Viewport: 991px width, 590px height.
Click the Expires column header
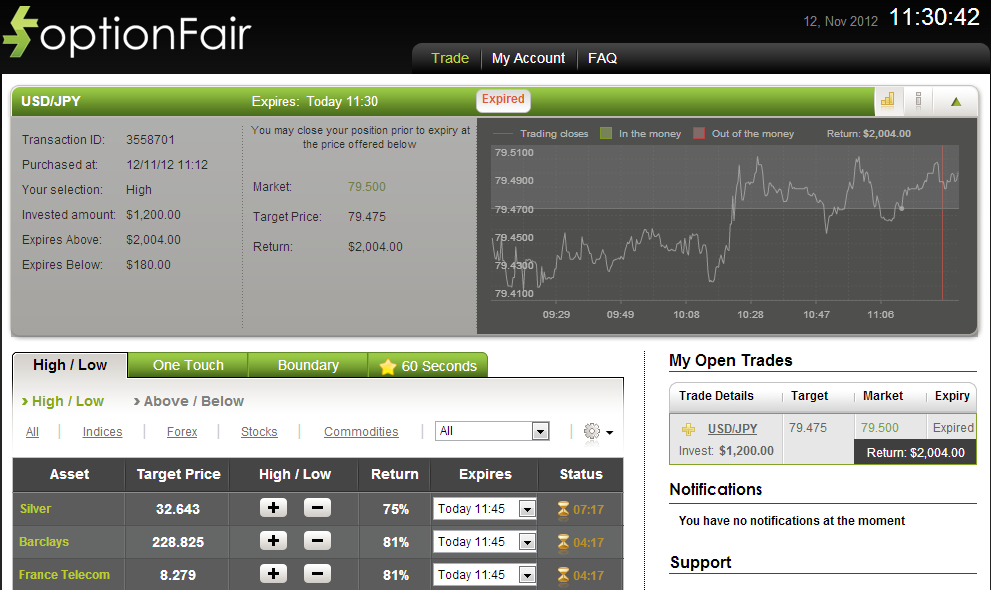(x=485, y=474)
